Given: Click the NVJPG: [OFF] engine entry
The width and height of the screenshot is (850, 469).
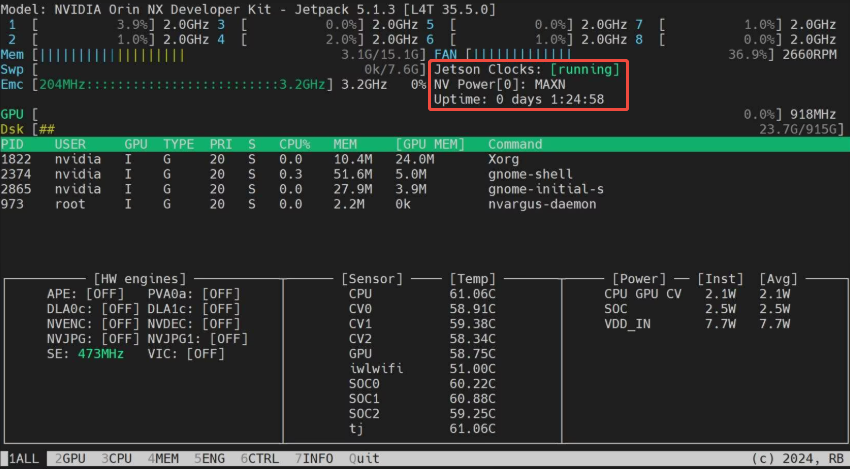Looking at the screenshot, I should [x=93, y=339].
